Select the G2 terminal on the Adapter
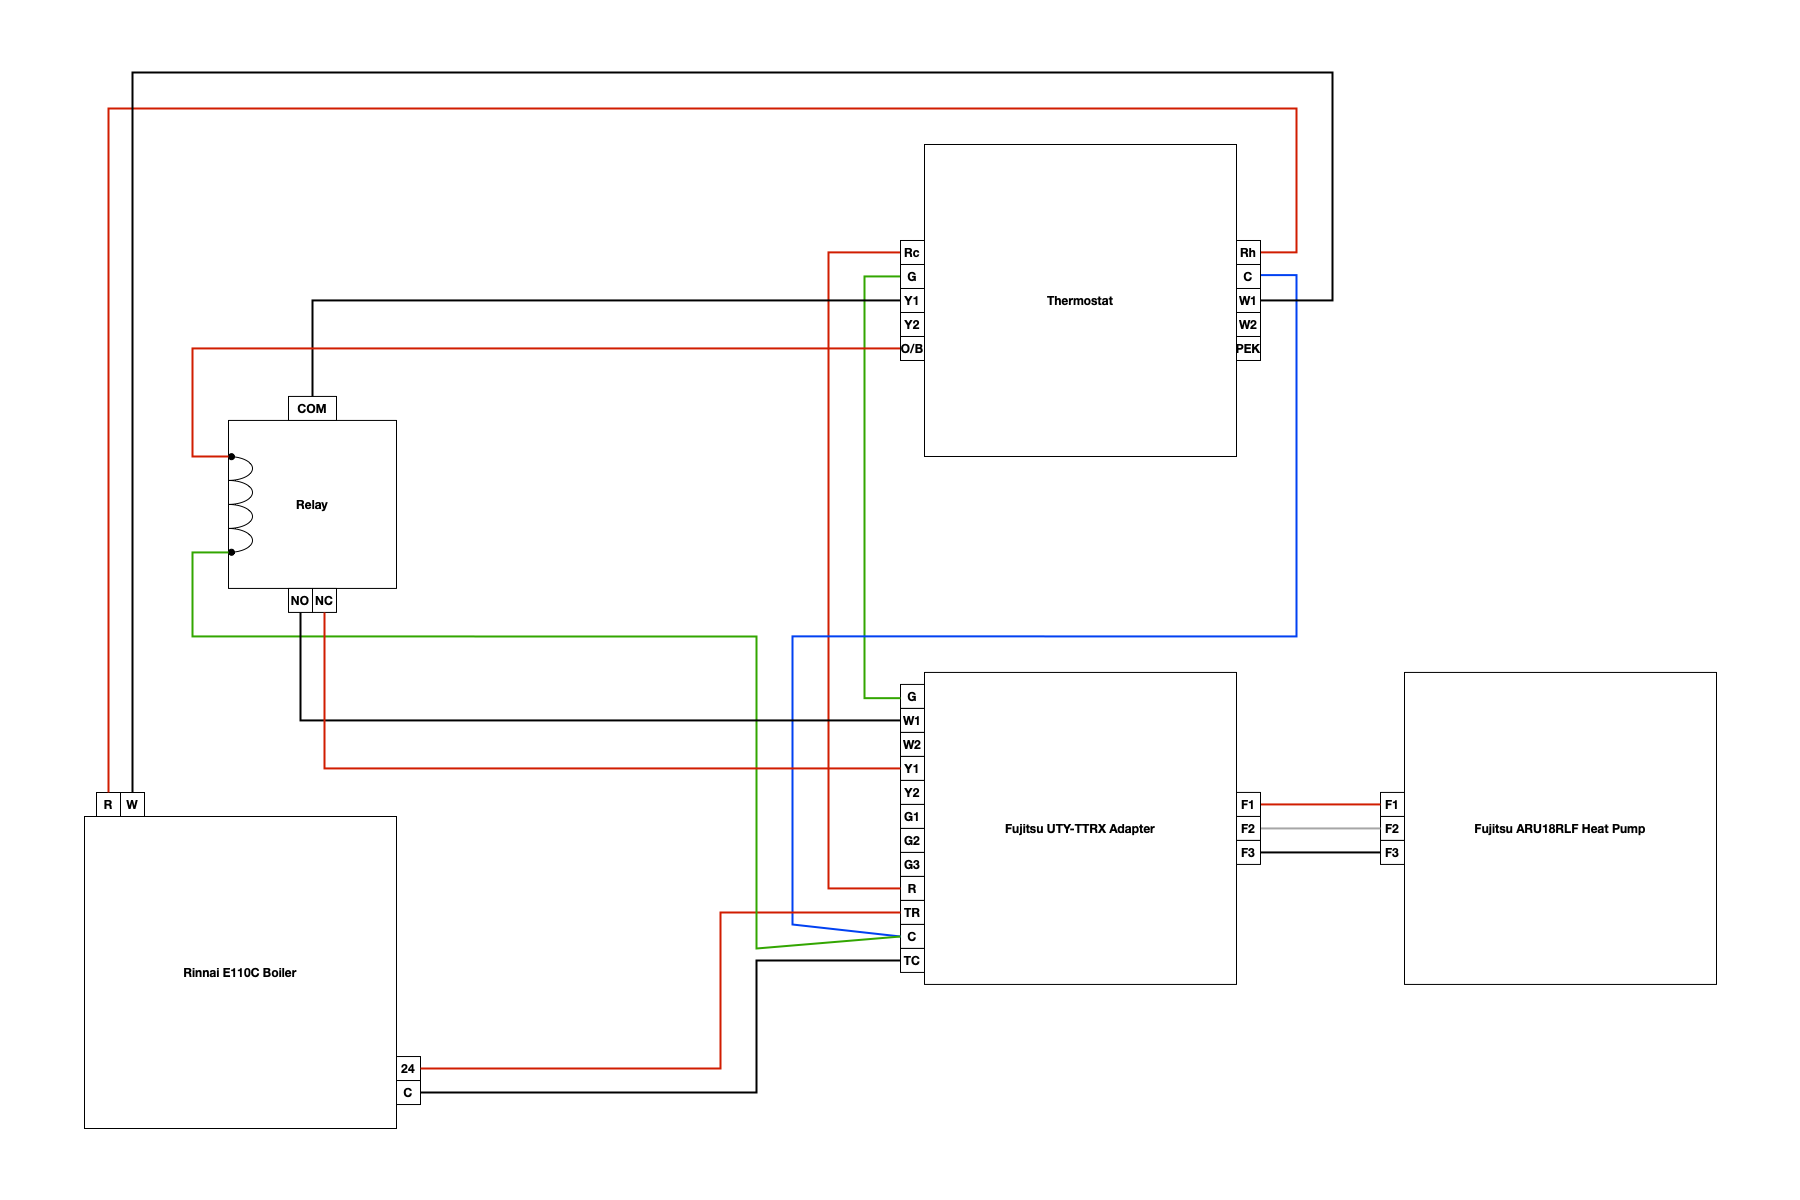The image size is (1800, 1200). tap(912, 841)
